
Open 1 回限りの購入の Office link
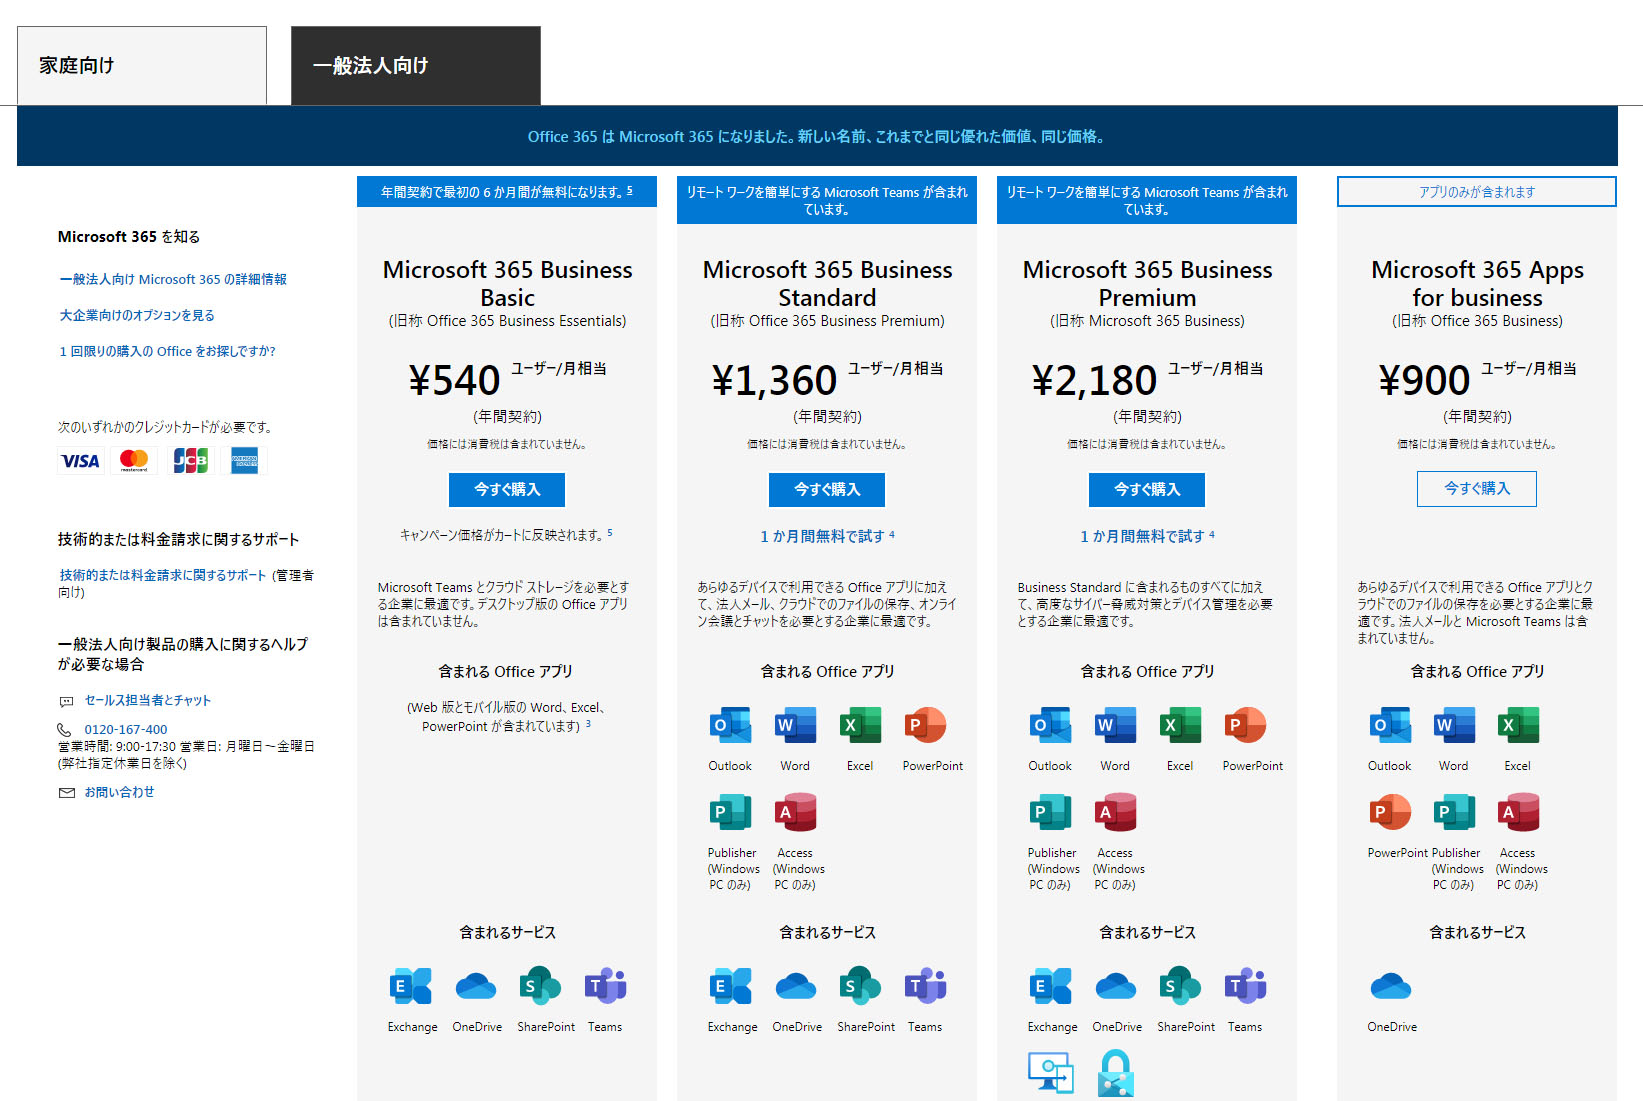167,351
